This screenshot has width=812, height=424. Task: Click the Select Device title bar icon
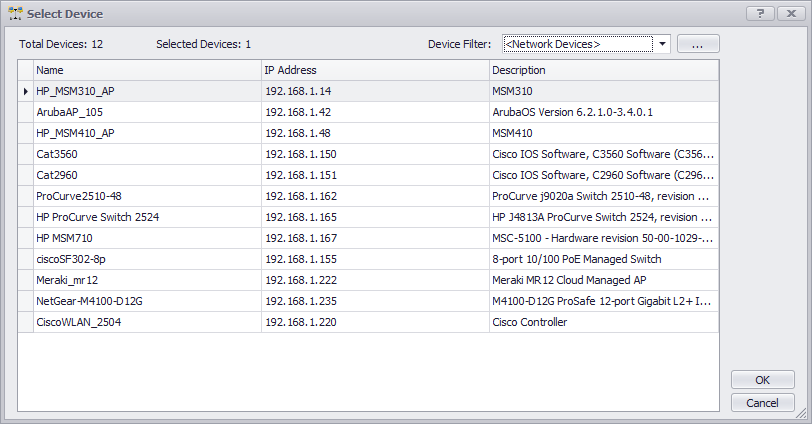click(x=16, y=13)
